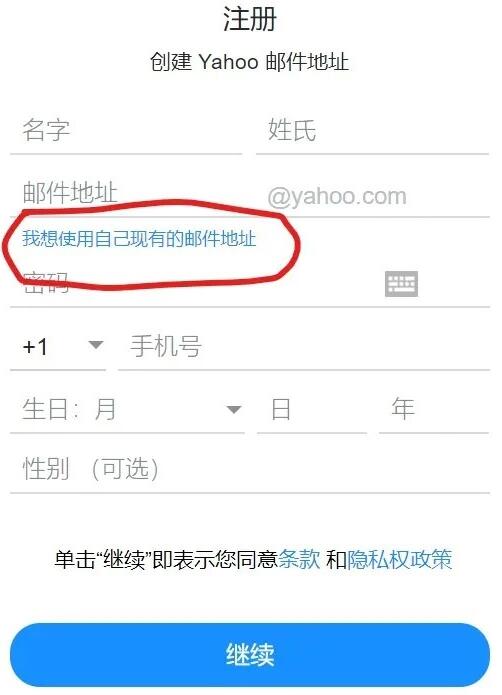Viewport: 502px width, 695px height.
Task: Click the blue 继续 continue button
Action: (250, 655)
